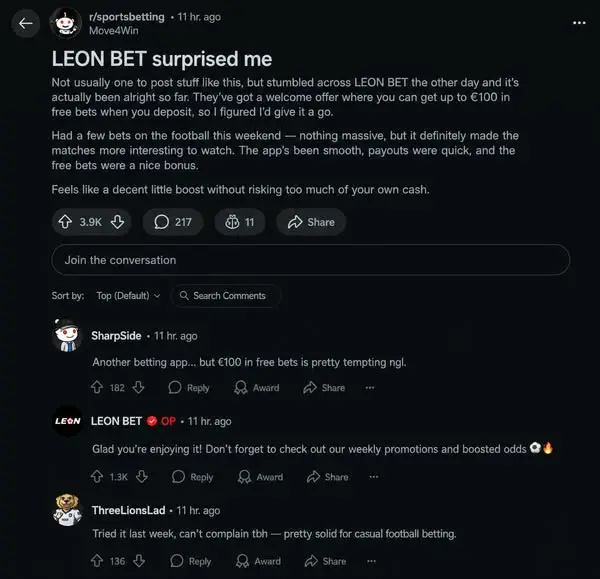Share the main post
The image size is (600, 579).
pyautogui.click(x=311, y=222)
